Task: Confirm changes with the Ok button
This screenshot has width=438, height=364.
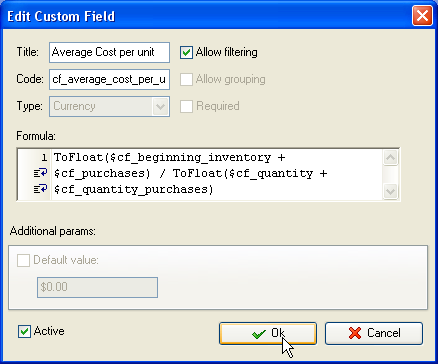Action: click(268, 333)
